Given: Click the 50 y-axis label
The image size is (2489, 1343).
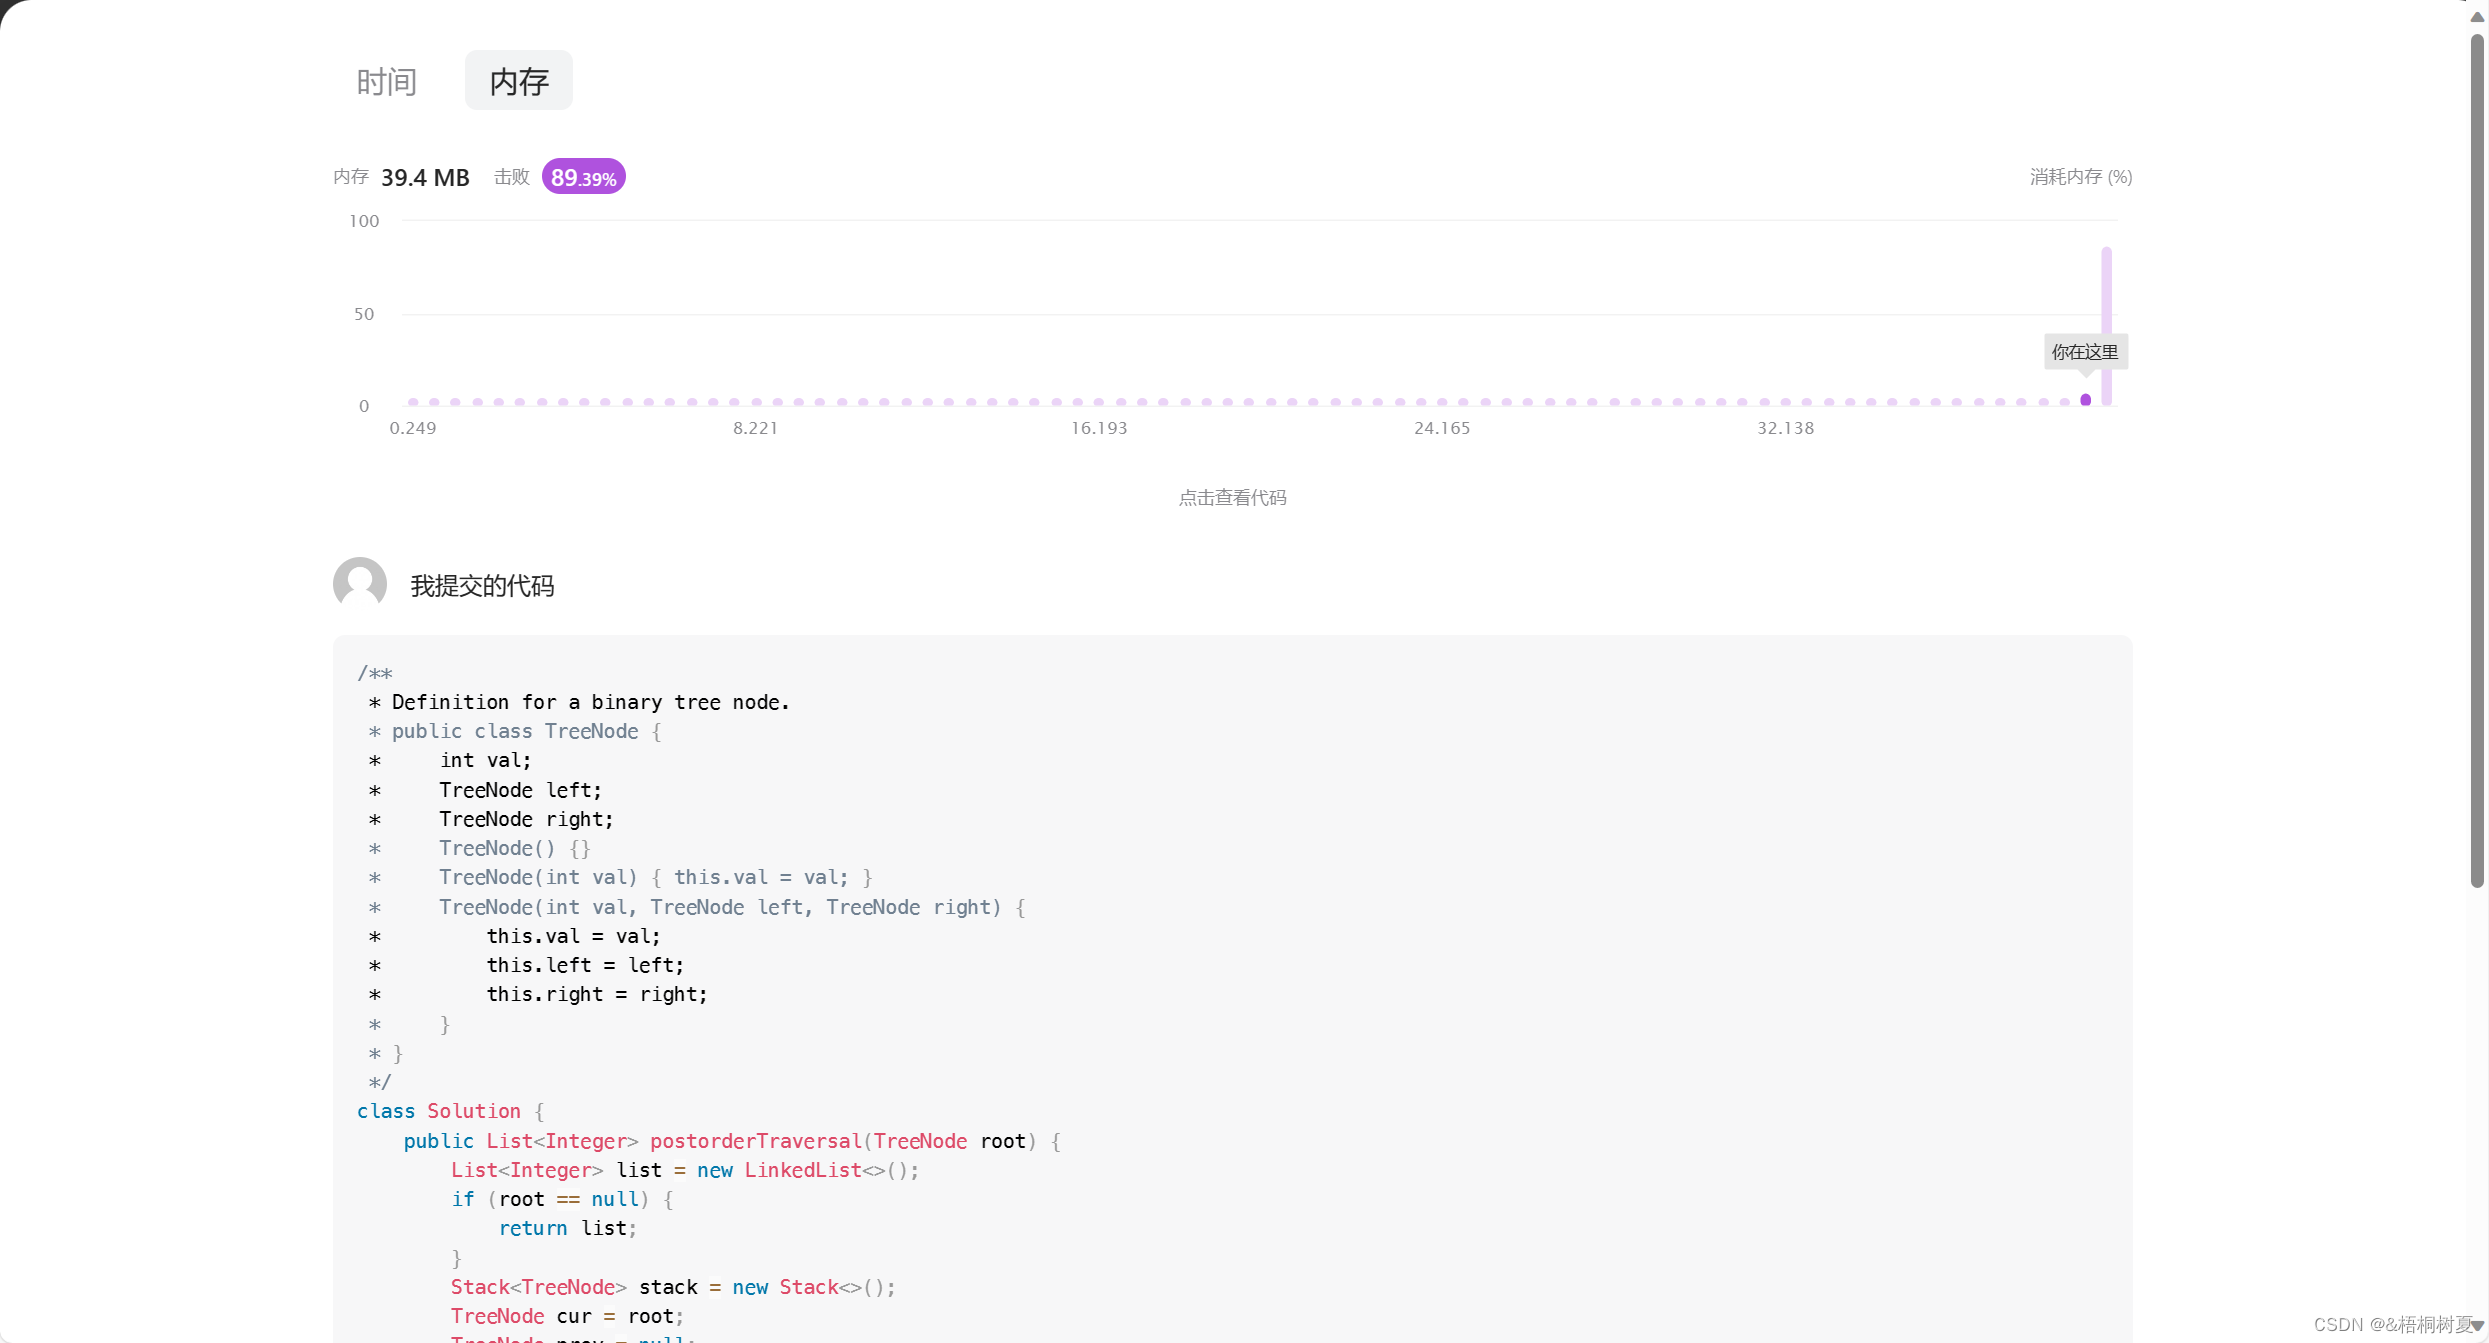Looking at the screenshot, I should click(364, 314).
